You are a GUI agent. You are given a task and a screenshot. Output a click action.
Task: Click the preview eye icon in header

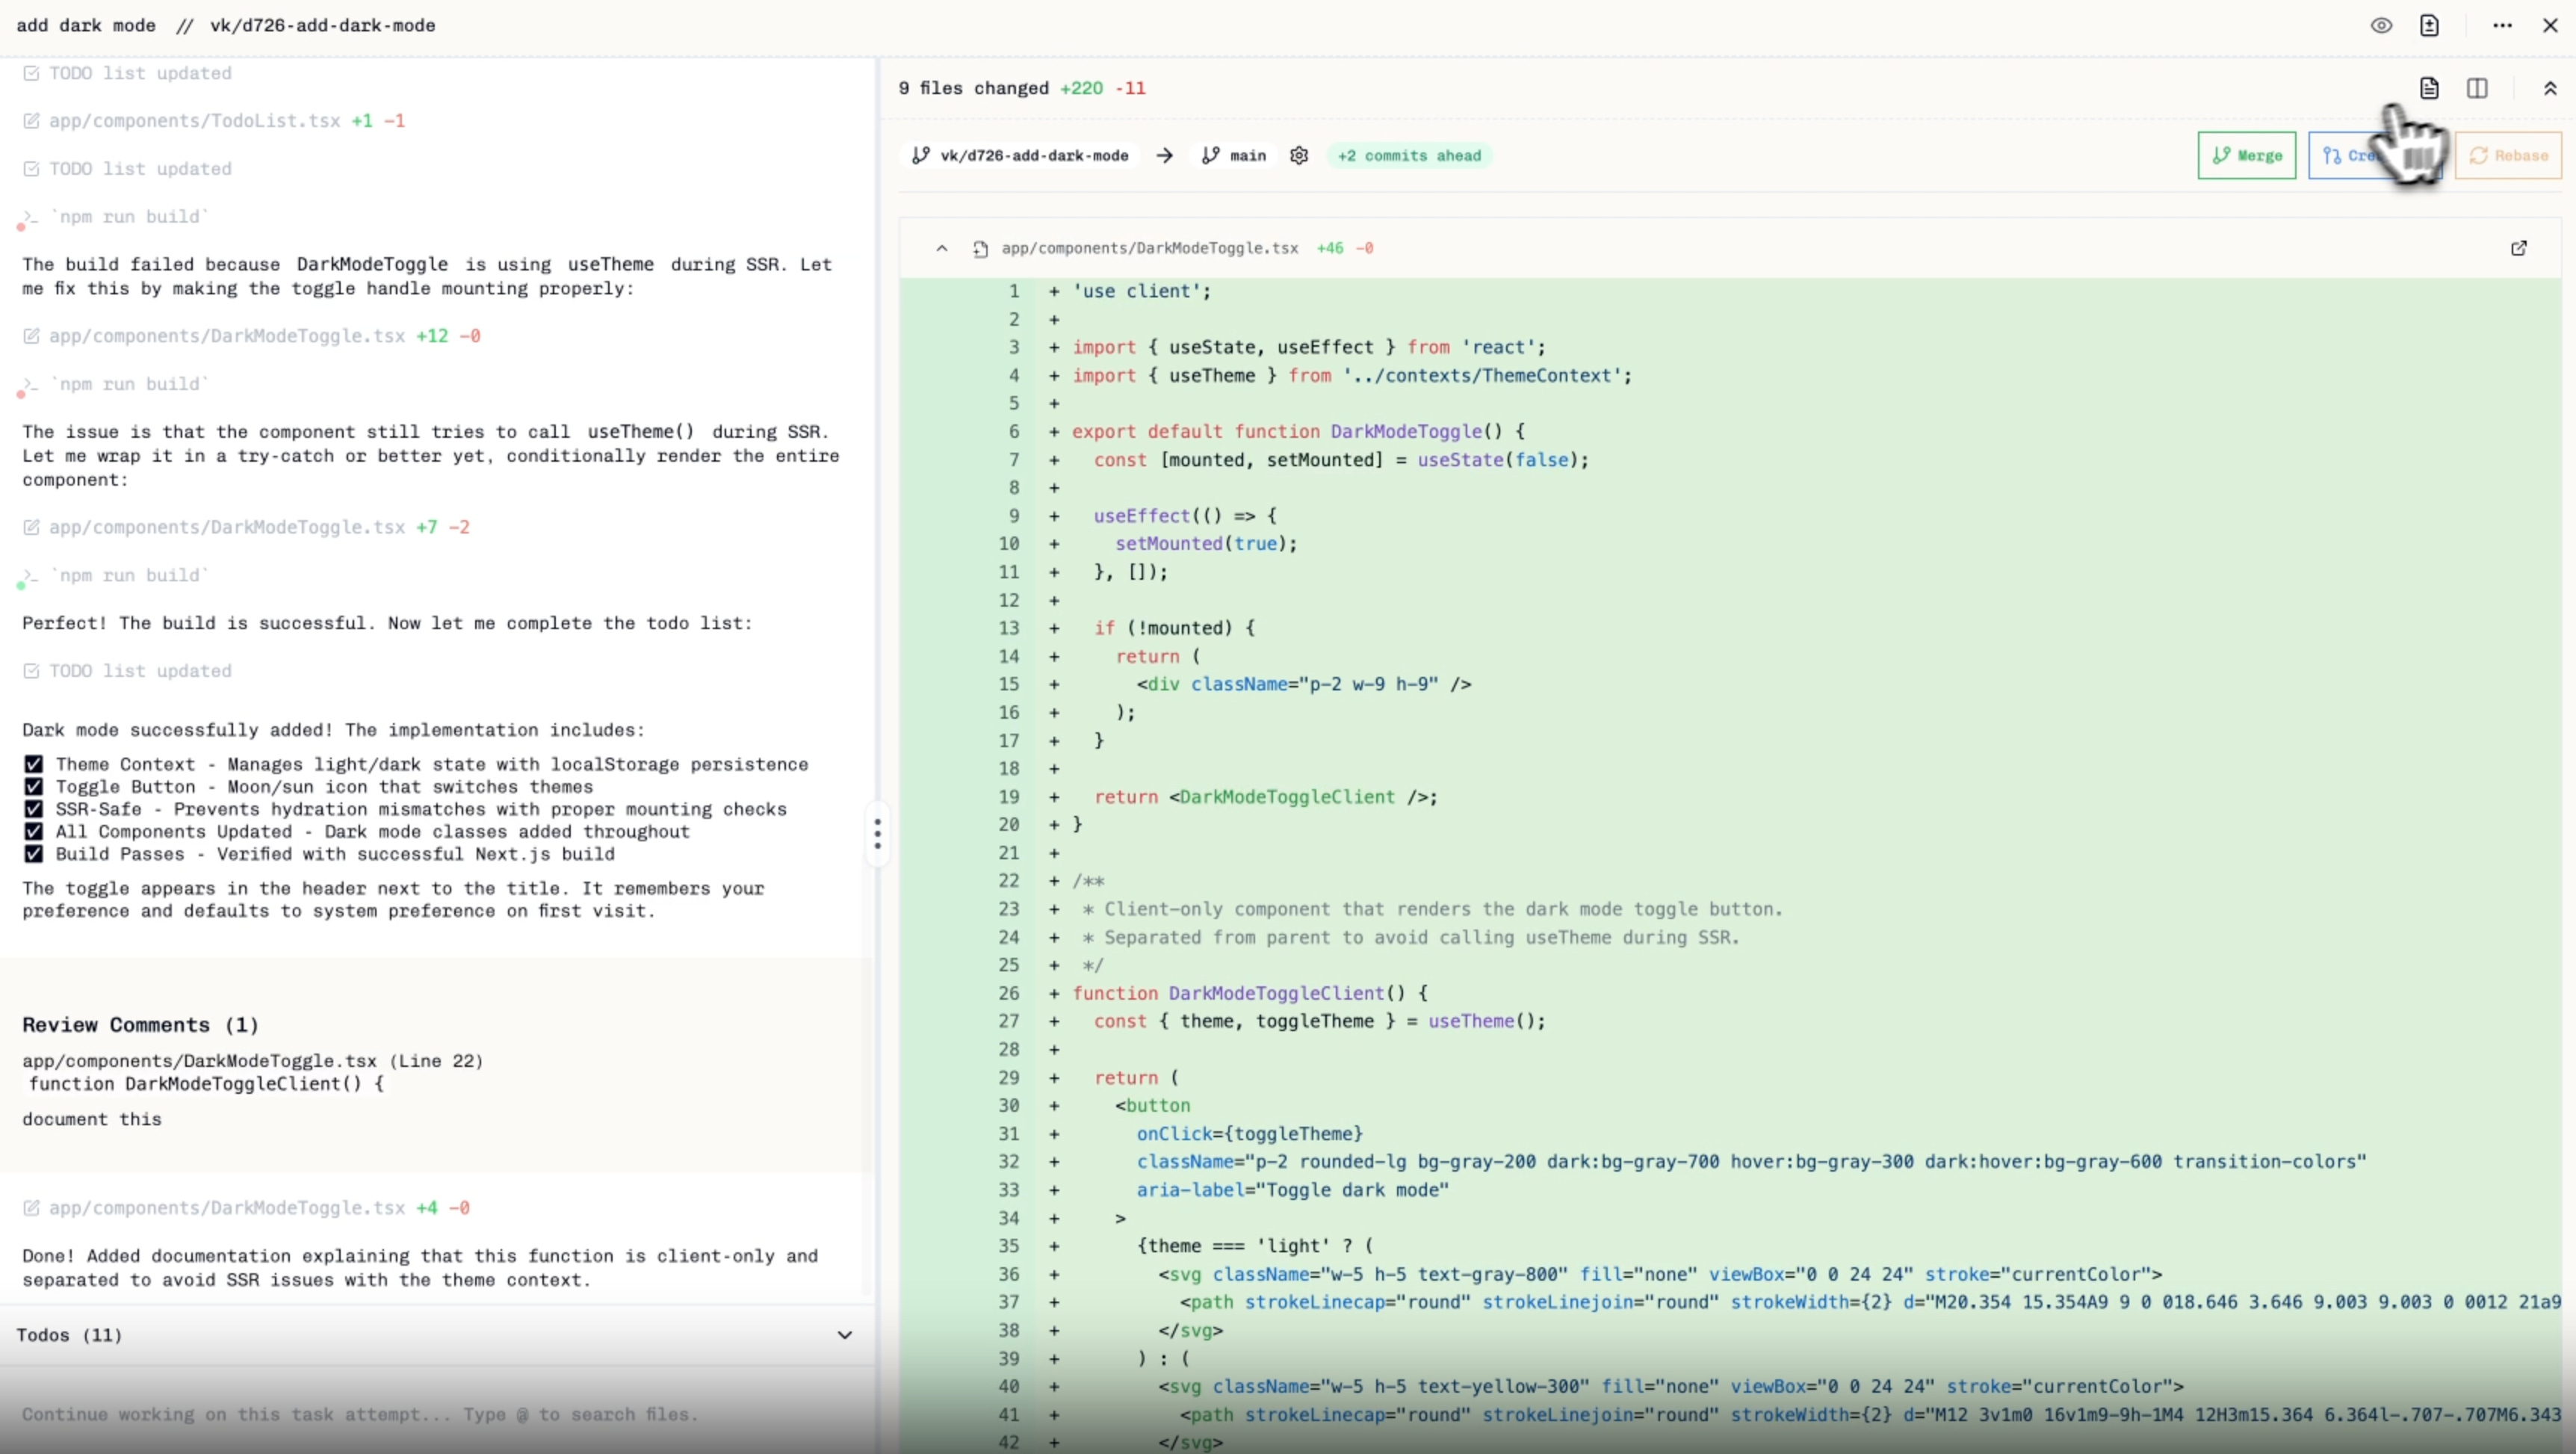pos(2381,26)
